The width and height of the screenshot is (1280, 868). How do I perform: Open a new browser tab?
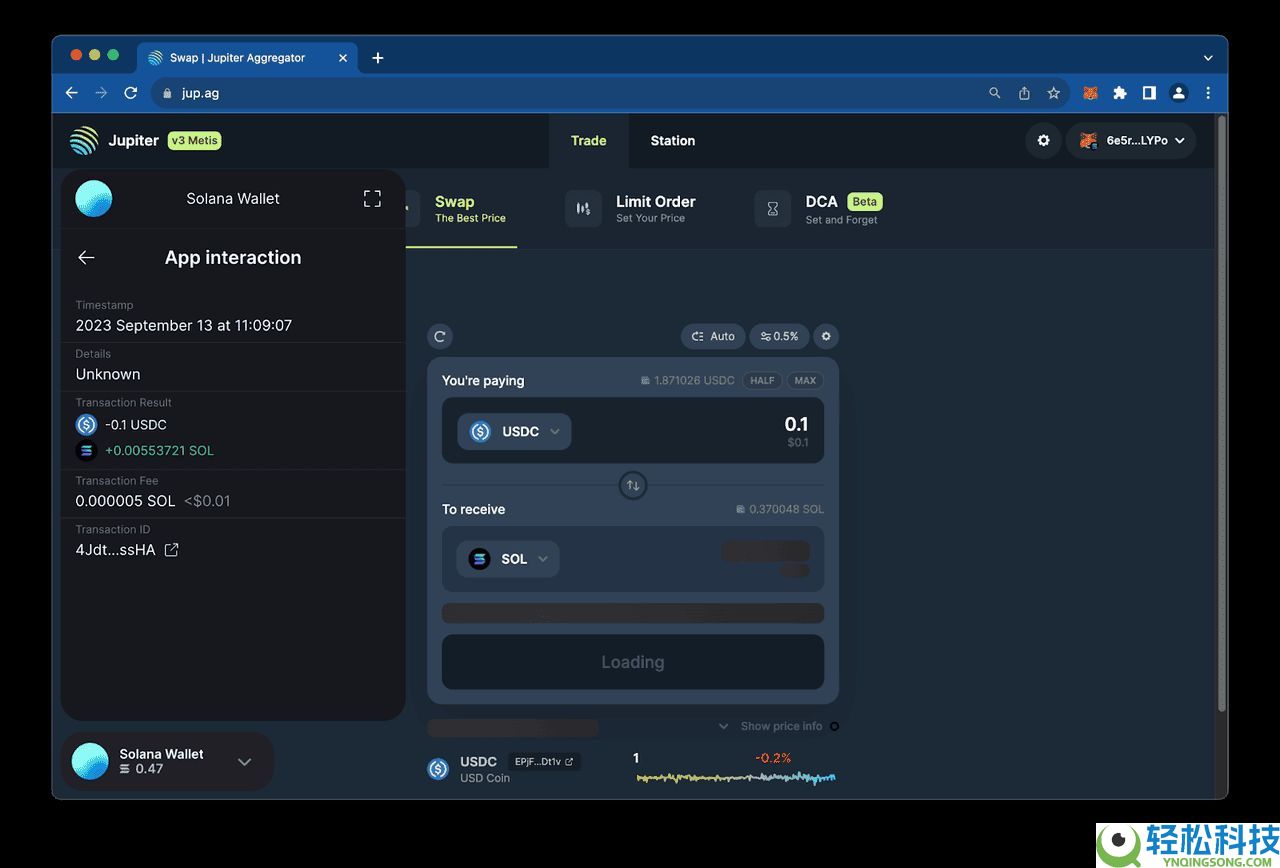click(x=377, y=58)
